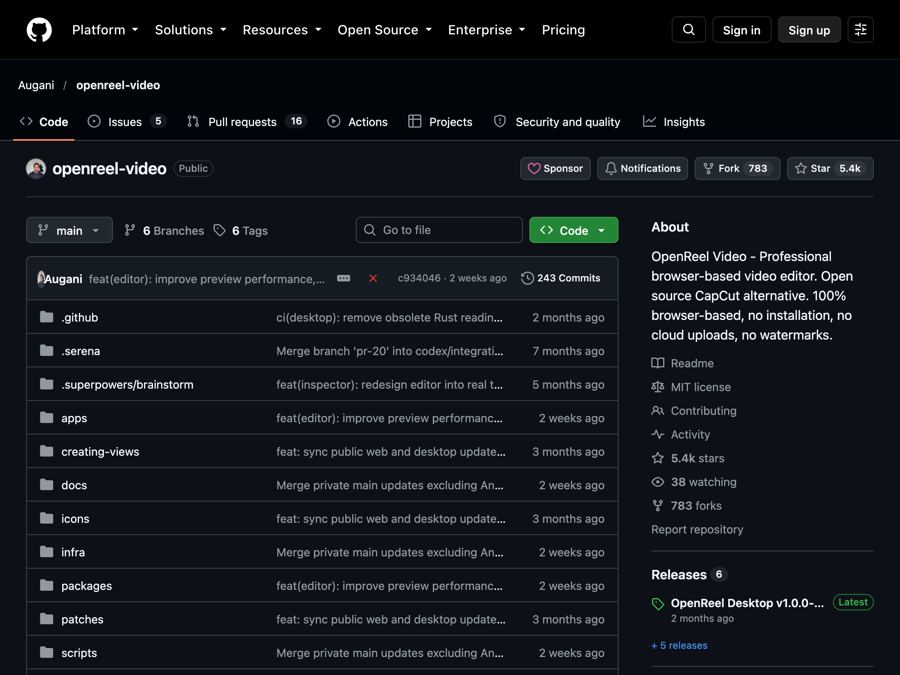This screenshot has width=900, height=675.
Task: Open the Augani owner breadcrumb link
Action: point(36,85)
